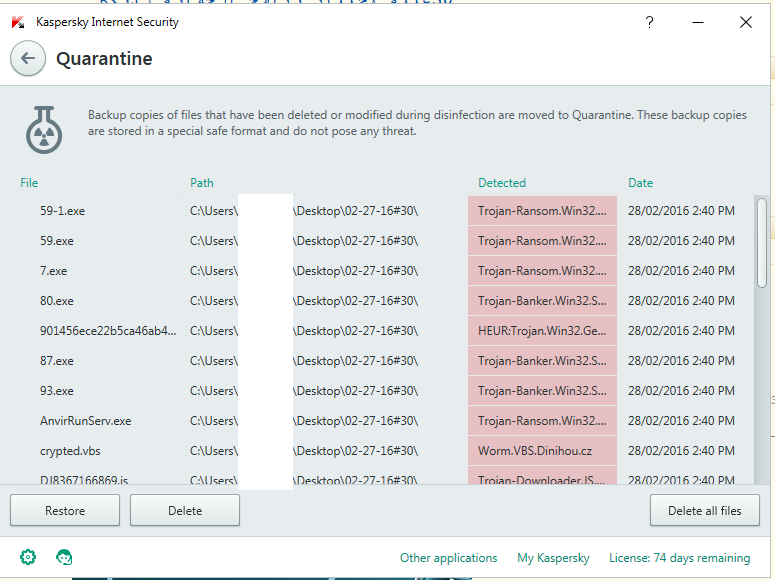The height and width of the screenshot is (580, 775).
Task: Click HEUR:Trojan.Win32.Ge... detection cell
Action: pyautogui.click(x=542, y=331)
